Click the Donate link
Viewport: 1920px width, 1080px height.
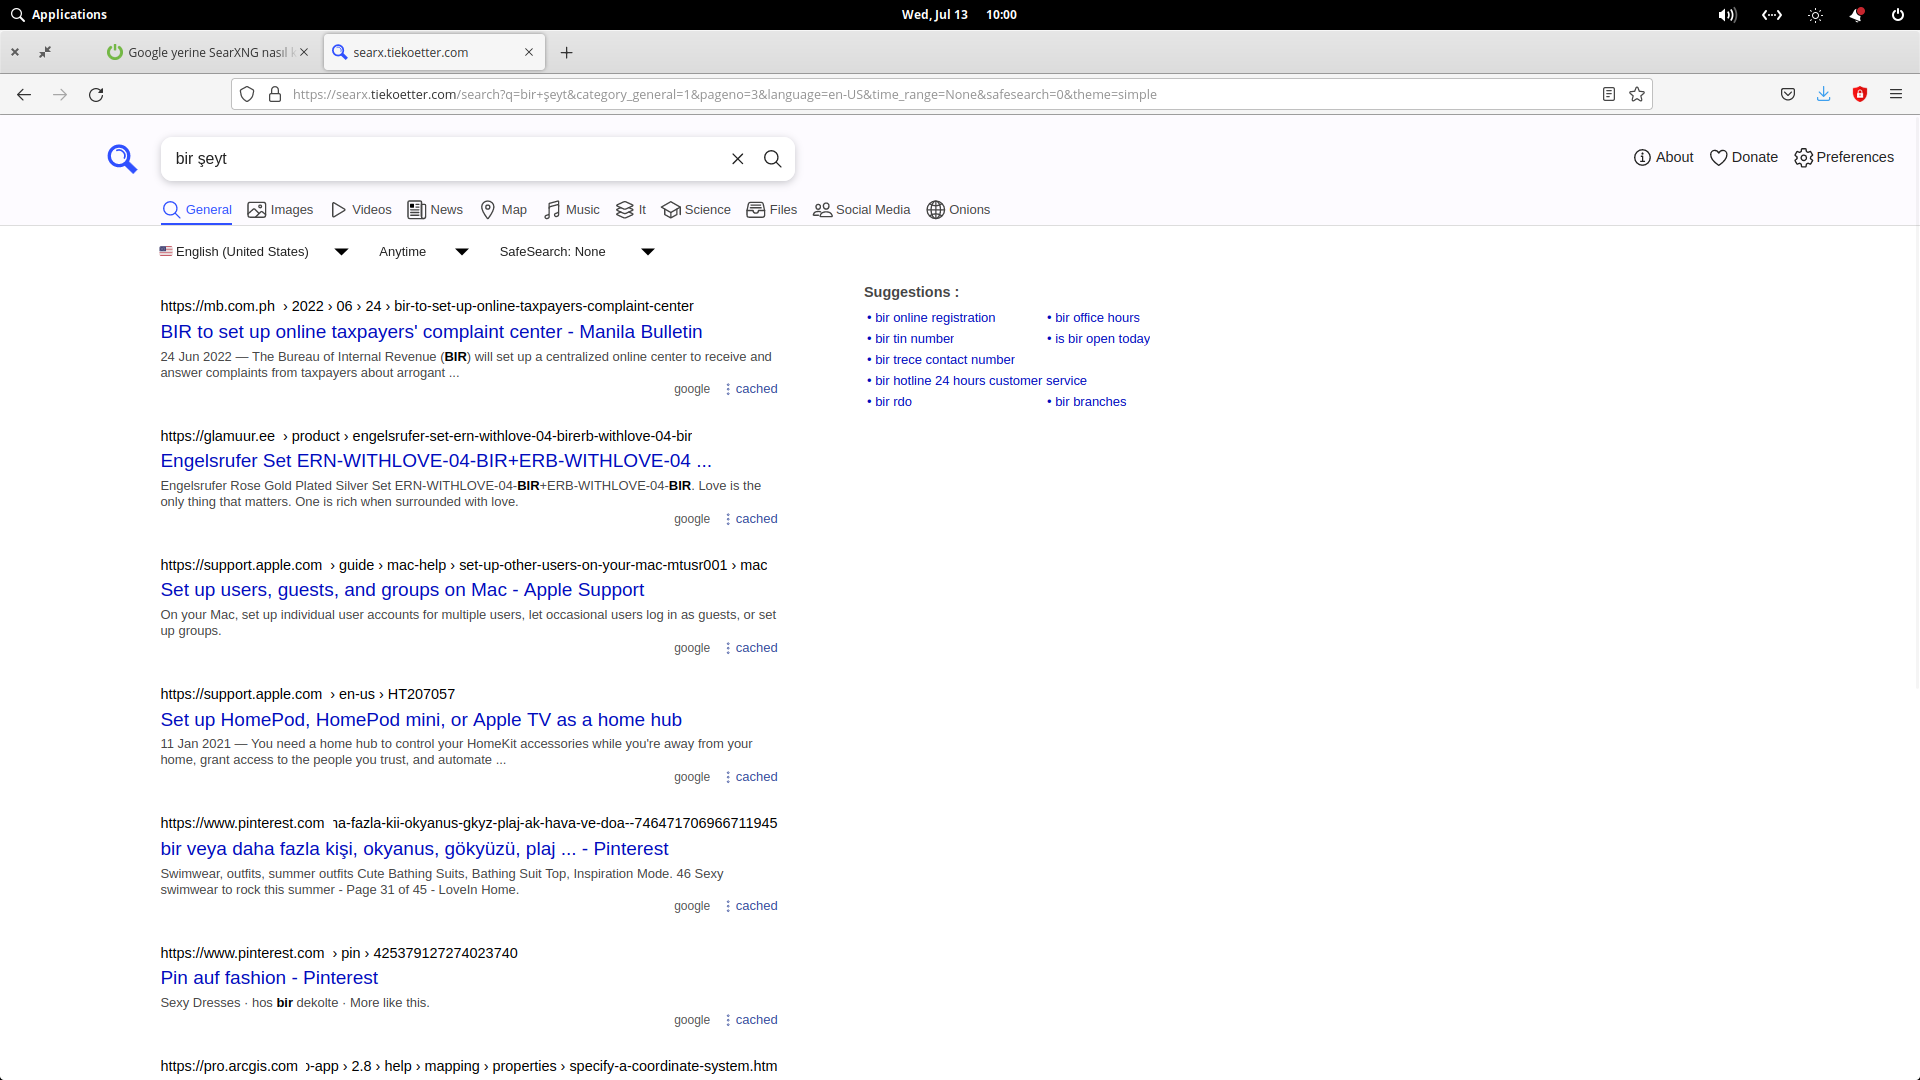tap(1744, 157)
